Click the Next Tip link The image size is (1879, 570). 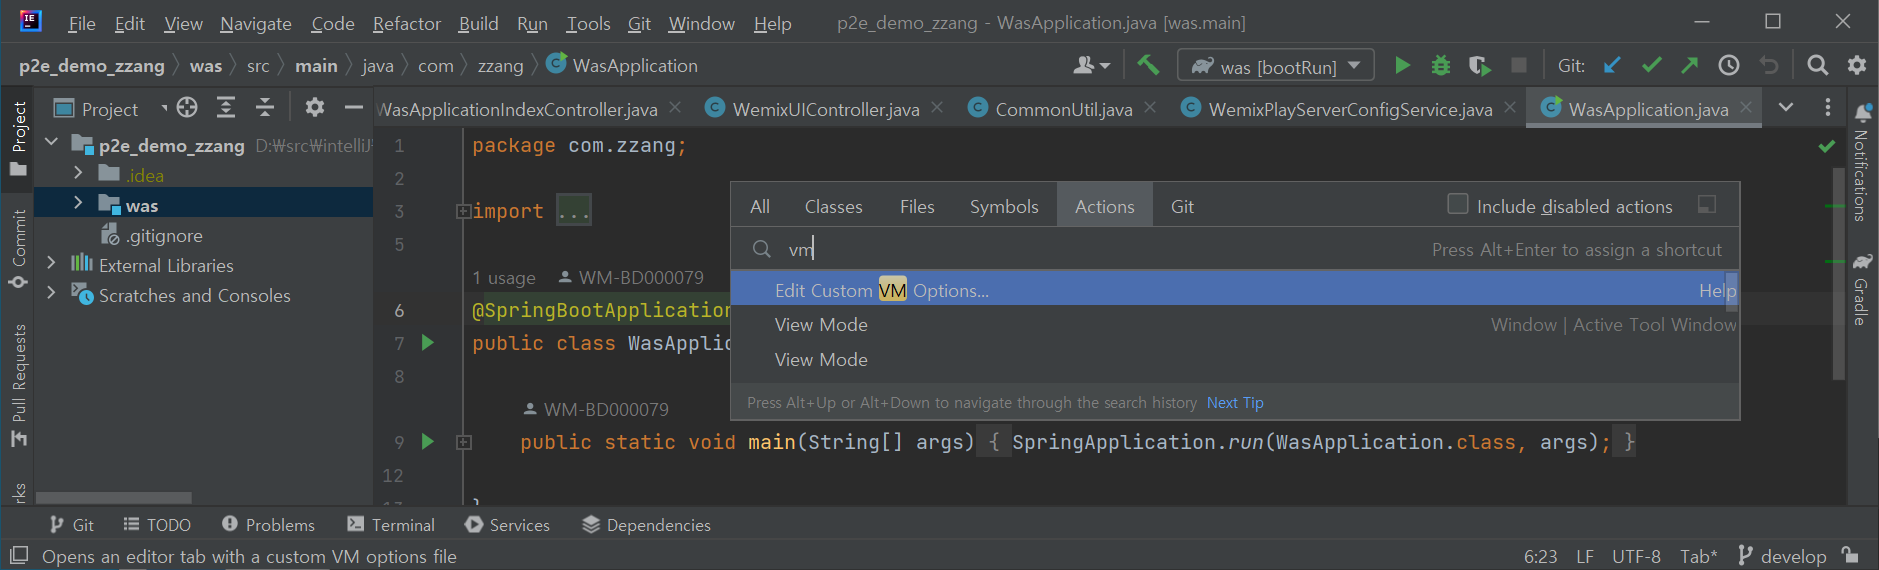1235,402
